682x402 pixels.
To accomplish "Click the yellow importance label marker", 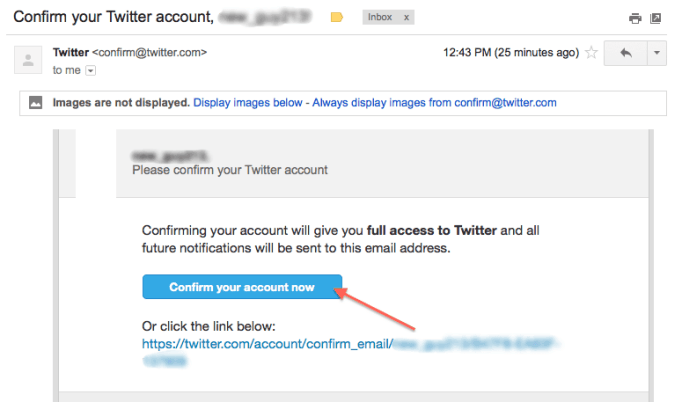I will (337, 17).
